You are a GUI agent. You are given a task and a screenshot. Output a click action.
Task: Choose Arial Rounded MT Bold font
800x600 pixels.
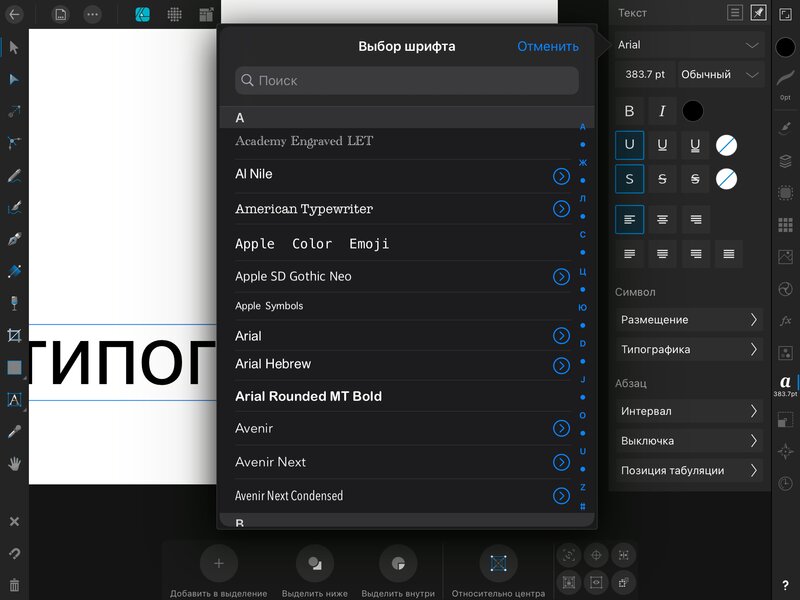[309, 396]
